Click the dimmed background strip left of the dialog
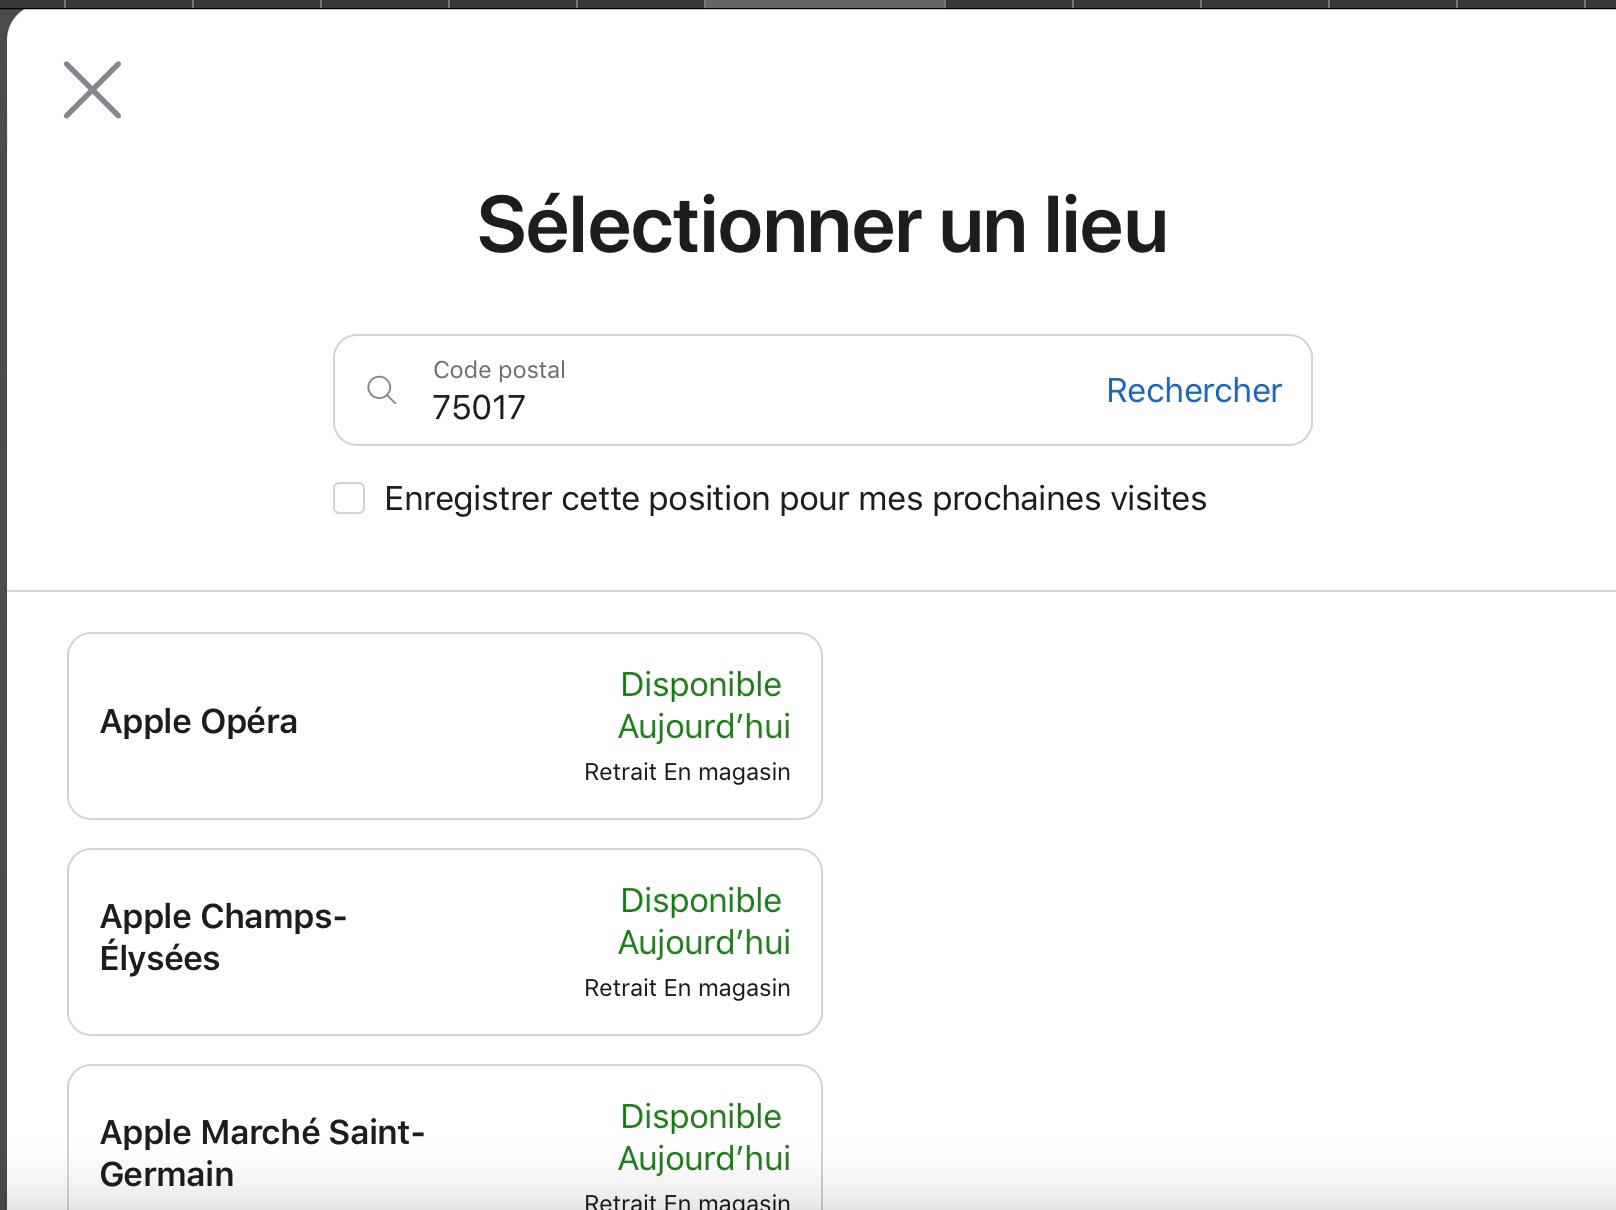Viewport: 1616px width, 1210px height. tap(3, 600)
